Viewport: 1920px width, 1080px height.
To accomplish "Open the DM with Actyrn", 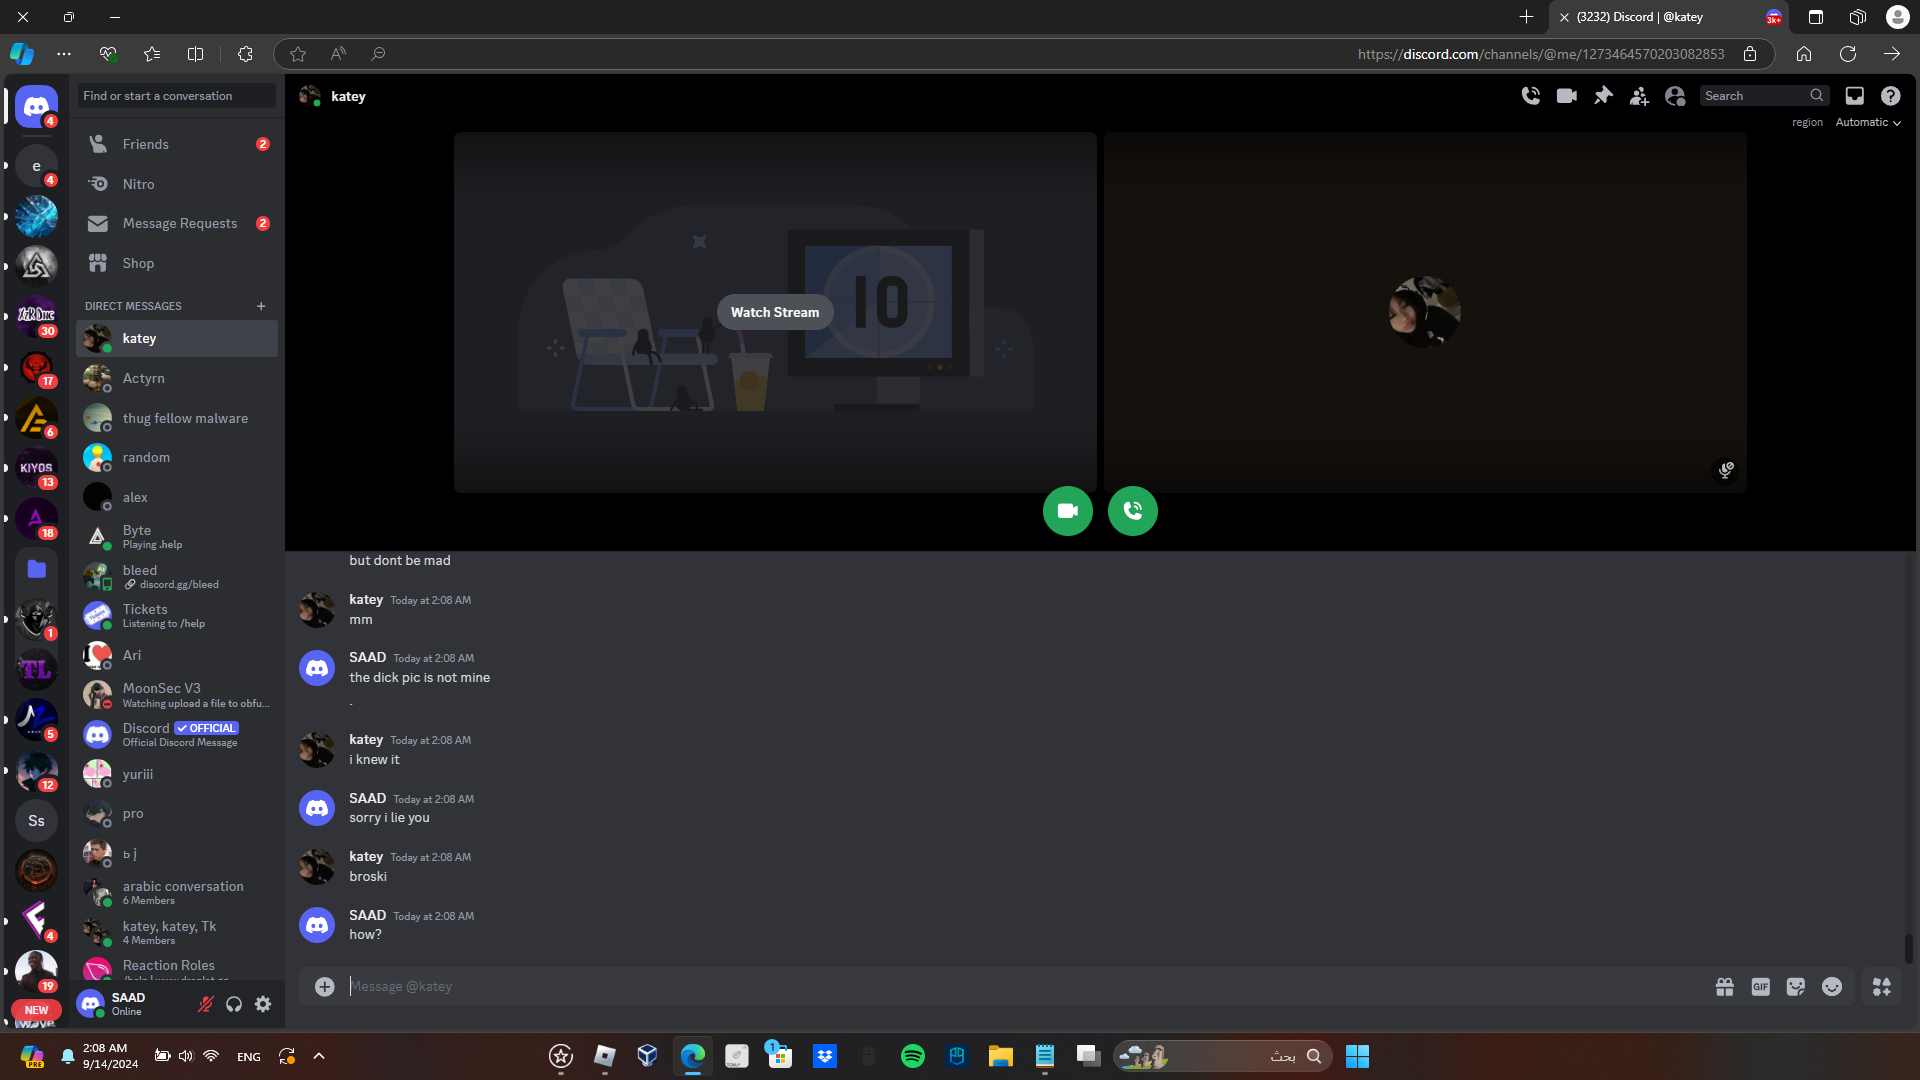I will [177, 378].
